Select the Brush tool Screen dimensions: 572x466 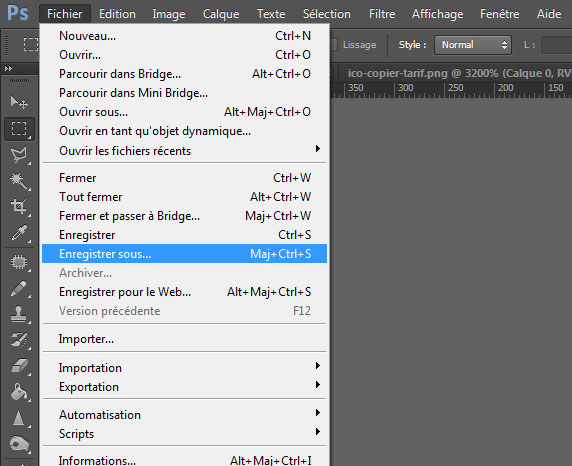coord(19,289)
